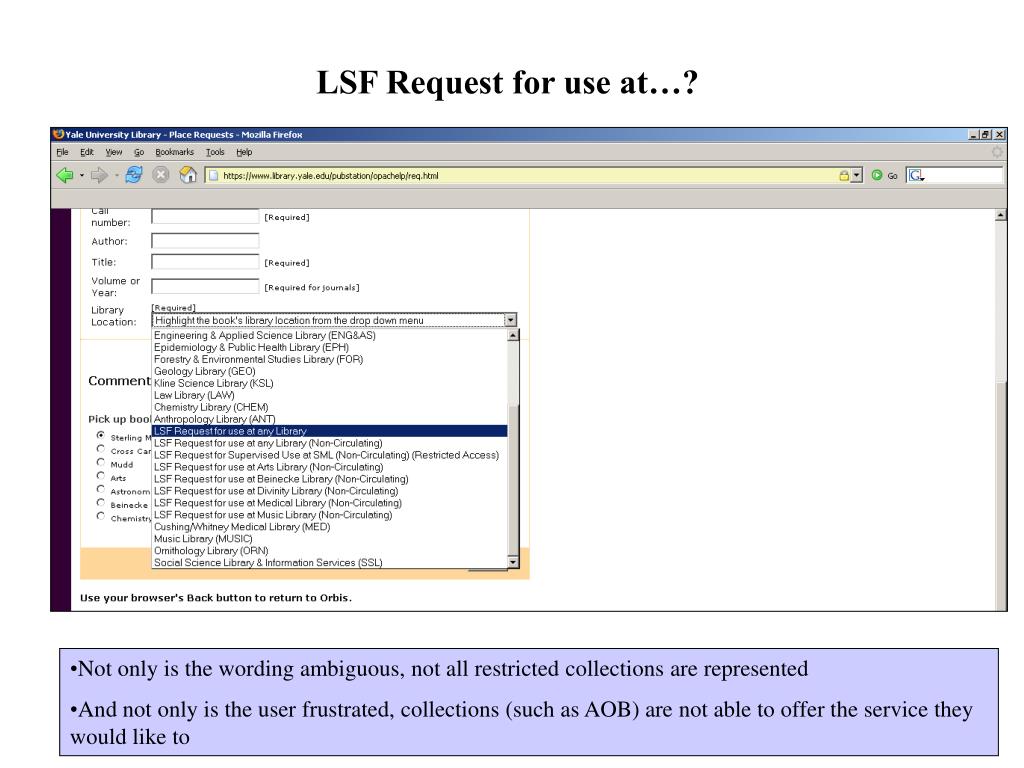Viewport: 1024px width, 768px height.
Task: Select the Cross Campus pick up radio button
Action: pyautogui.click(x=101, y=449)
